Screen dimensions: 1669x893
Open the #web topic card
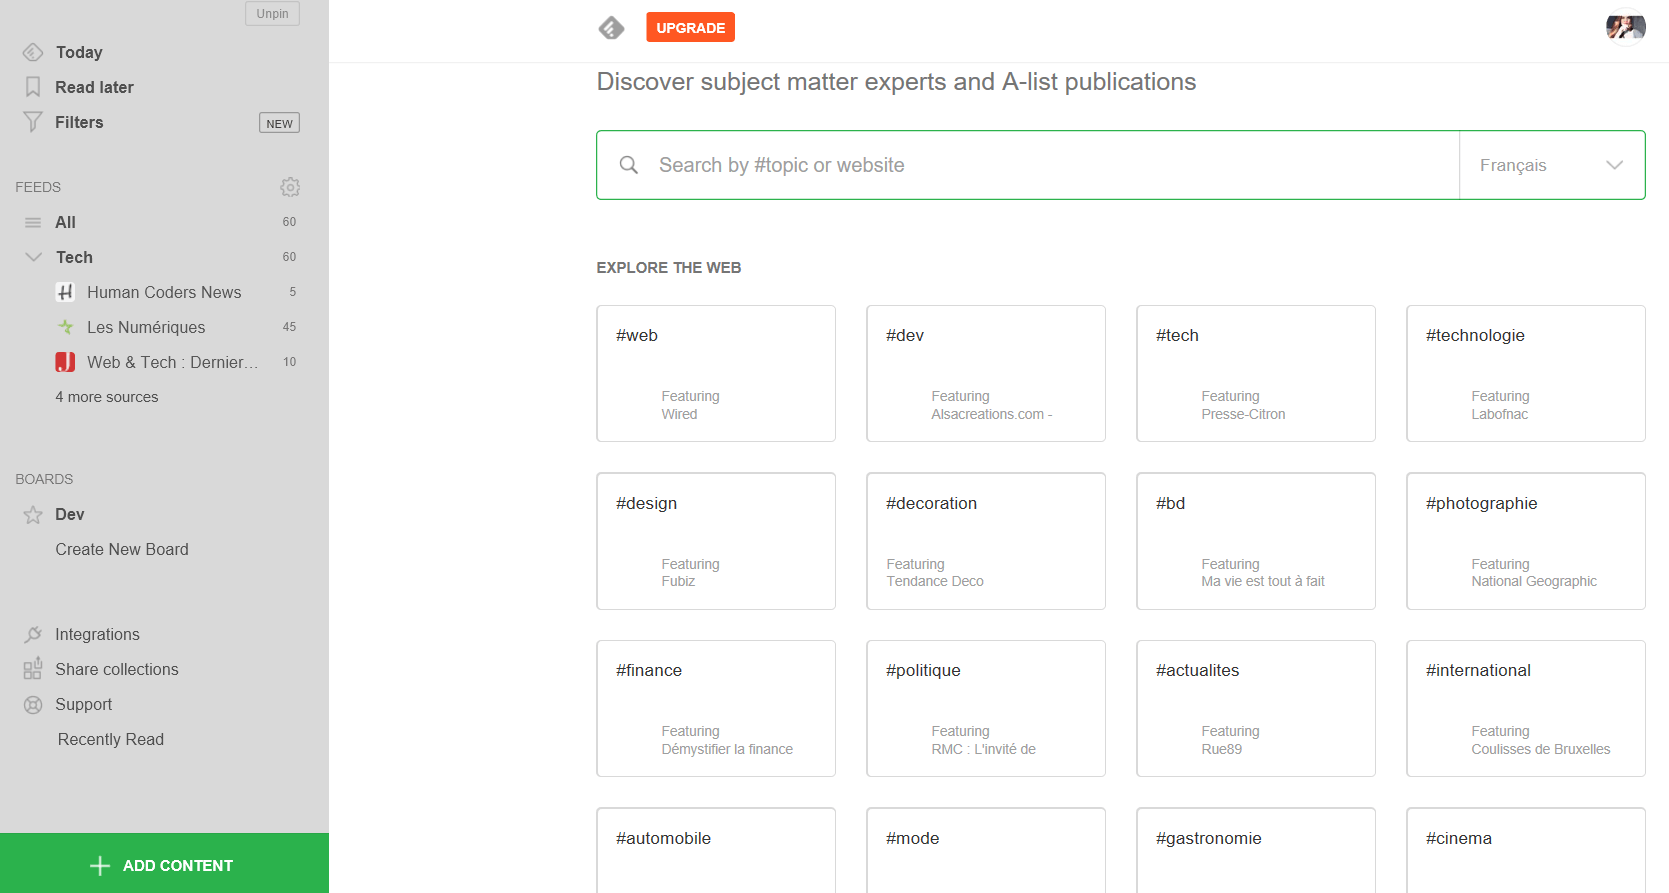click(716, 373)
